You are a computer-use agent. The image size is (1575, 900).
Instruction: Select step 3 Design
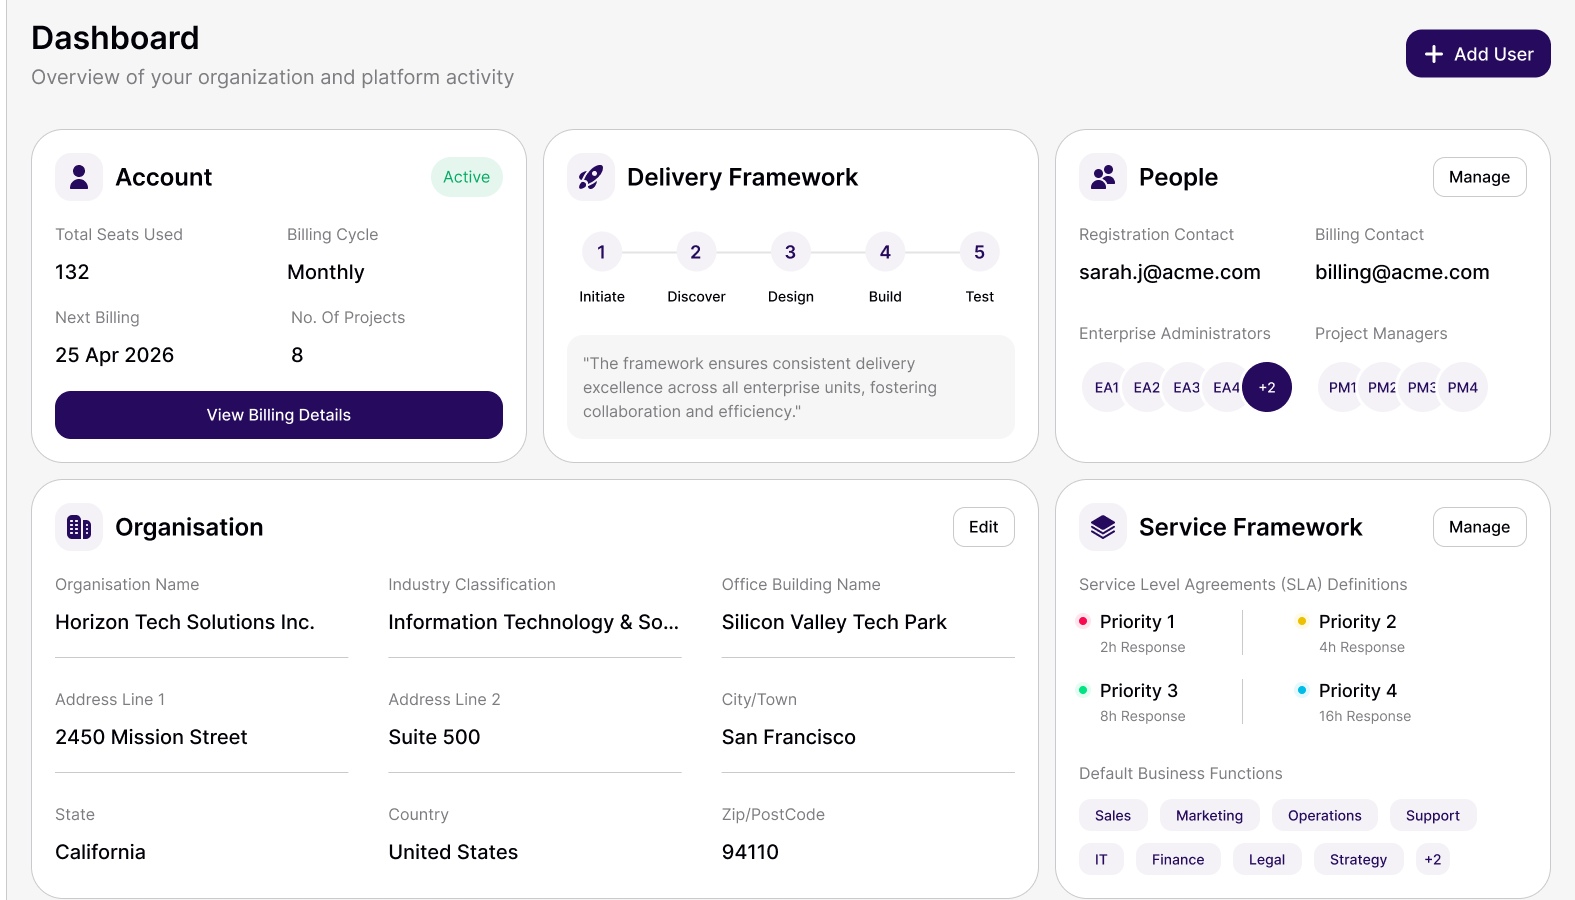790,252
